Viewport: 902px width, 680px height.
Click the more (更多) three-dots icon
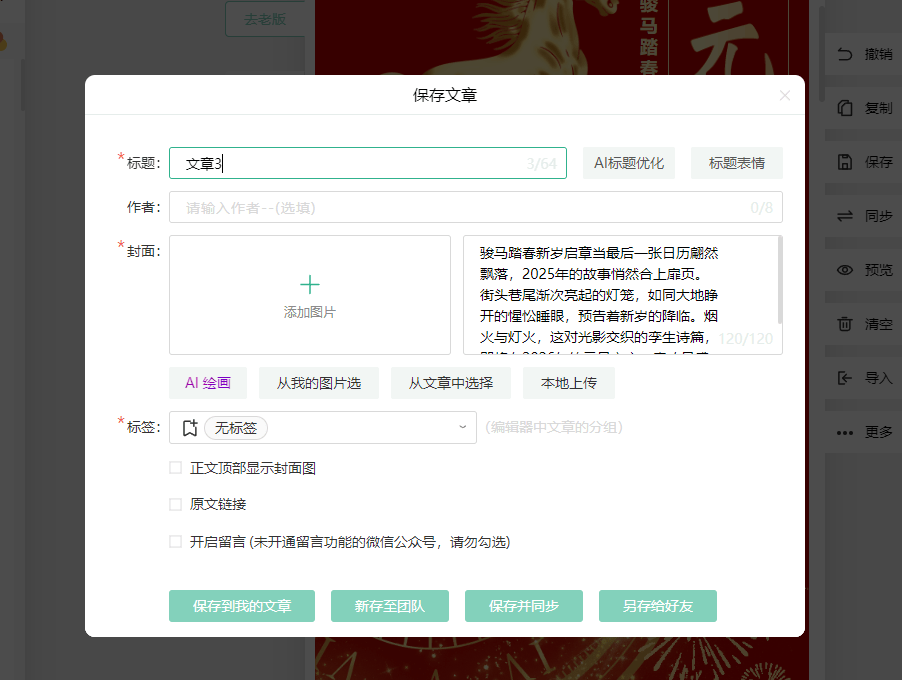[x=845, y=433]
